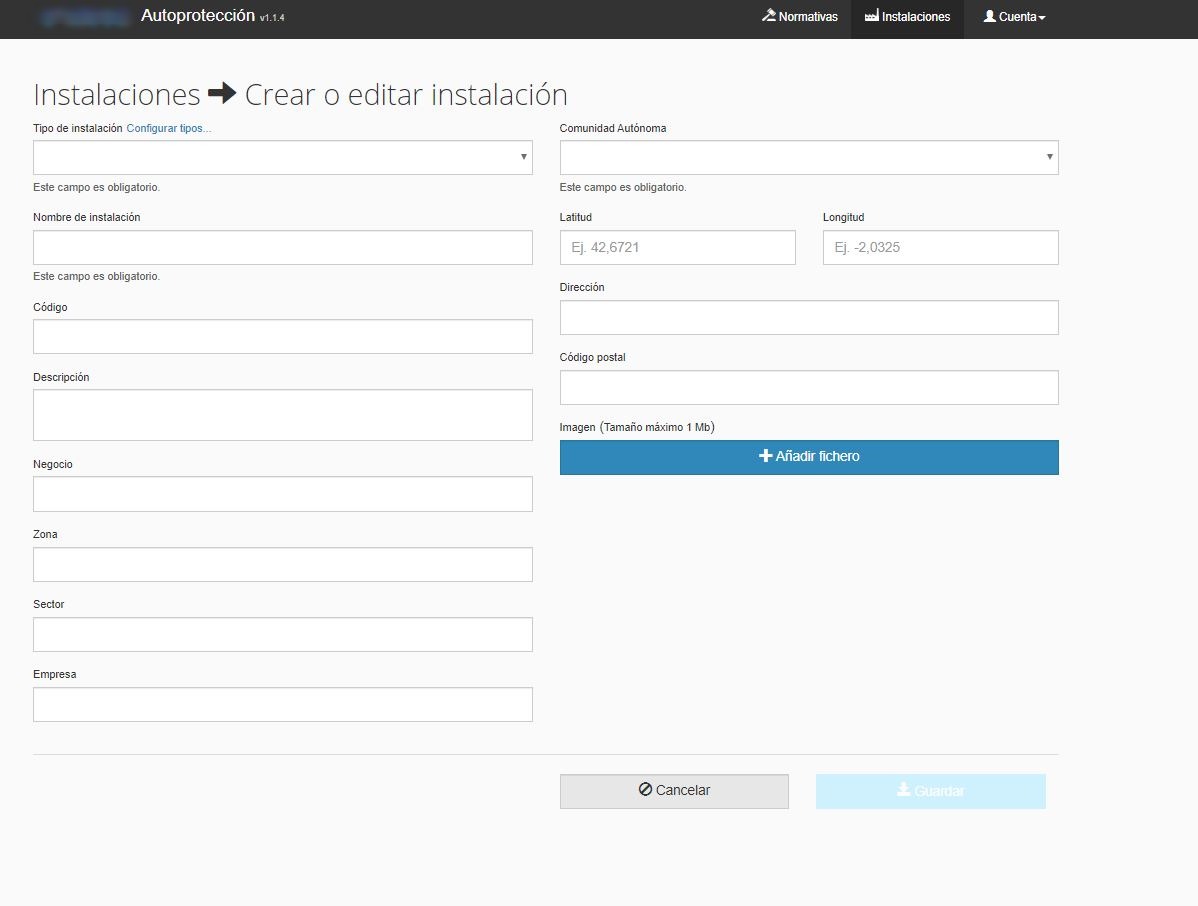Select the Instalaciones menu item
Viewport: 1198px width, 906px height.
[x=915, y=17]
